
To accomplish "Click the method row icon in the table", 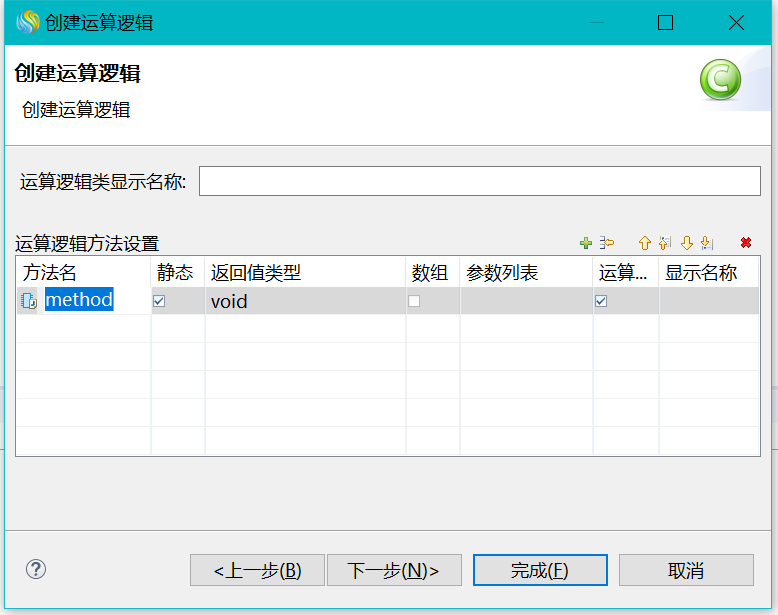I will [29, 301].
